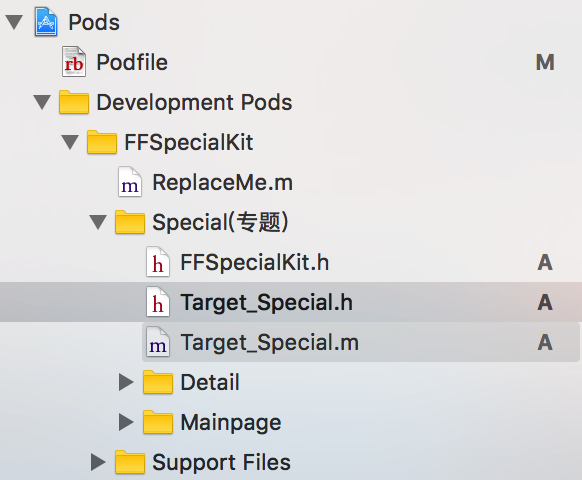Click the Ruby file icon beside Podfile
Viewport: 582px width, 480px height.
[74, 62]
